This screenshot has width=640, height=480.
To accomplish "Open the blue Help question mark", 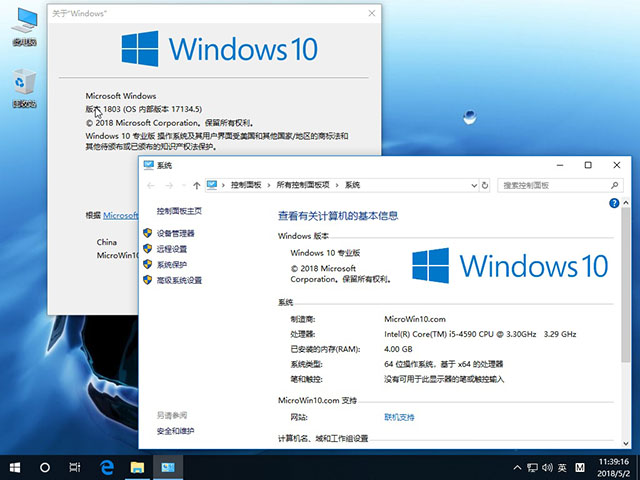I will click(614, 203).
